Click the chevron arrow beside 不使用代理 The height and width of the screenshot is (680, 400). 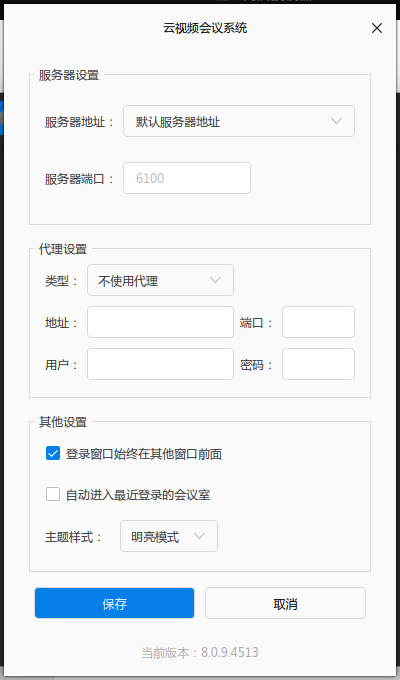click(216, 280)
